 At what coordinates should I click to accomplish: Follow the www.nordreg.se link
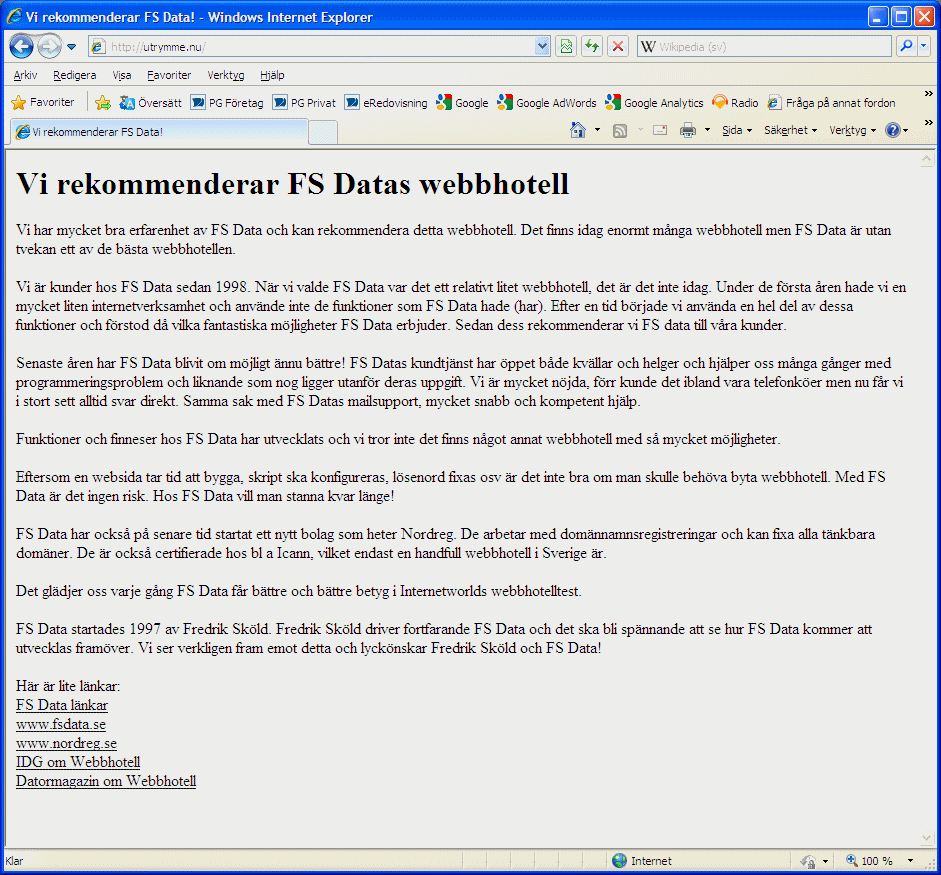click(x=66, y=743)
